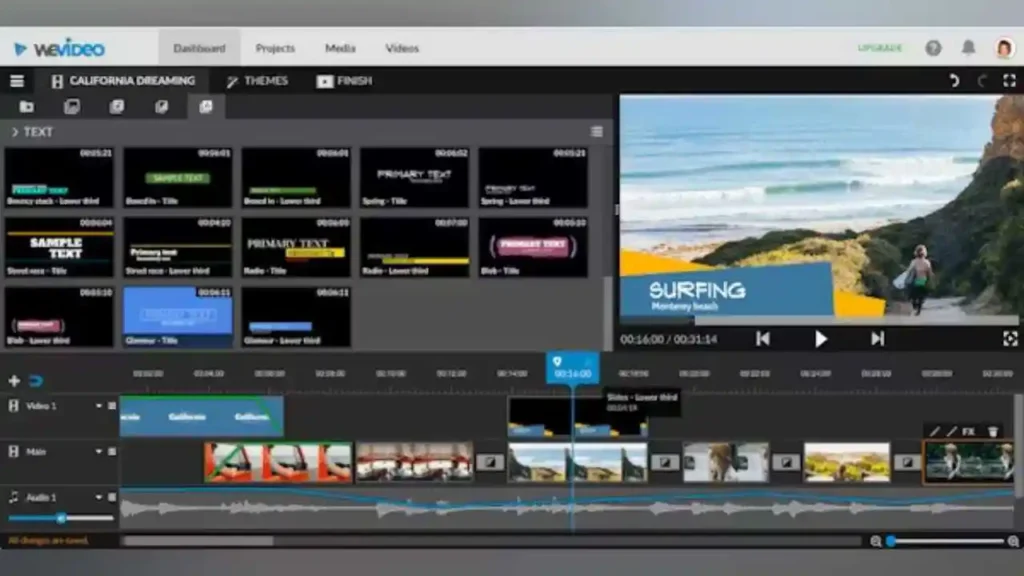The height and width of the screenshot is (576, 1024).
Task: Open transition after the meadow clip
Action: coord(907,462)
